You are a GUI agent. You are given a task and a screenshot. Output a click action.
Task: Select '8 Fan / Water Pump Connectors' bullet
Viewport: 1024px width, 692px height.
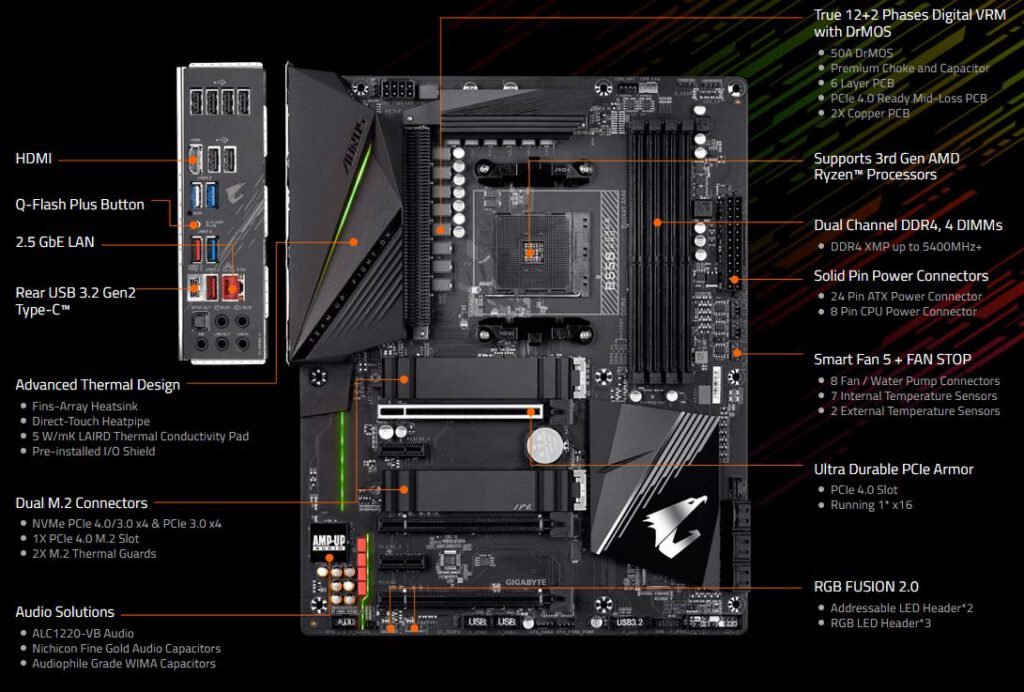915,381
